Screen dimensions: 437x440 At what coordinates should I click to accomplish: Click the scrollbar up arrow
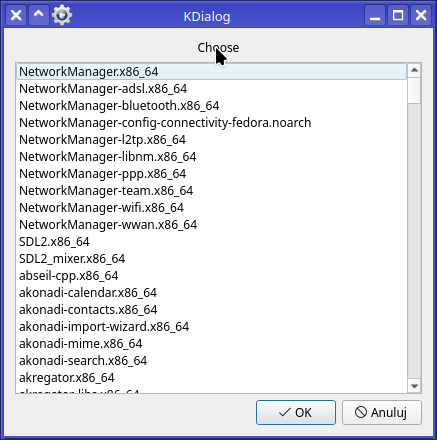click(414, 70)
